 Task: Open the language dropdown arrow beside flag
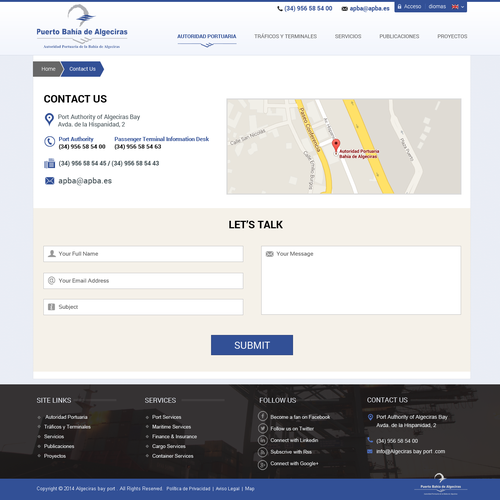(x=462, y=7)
